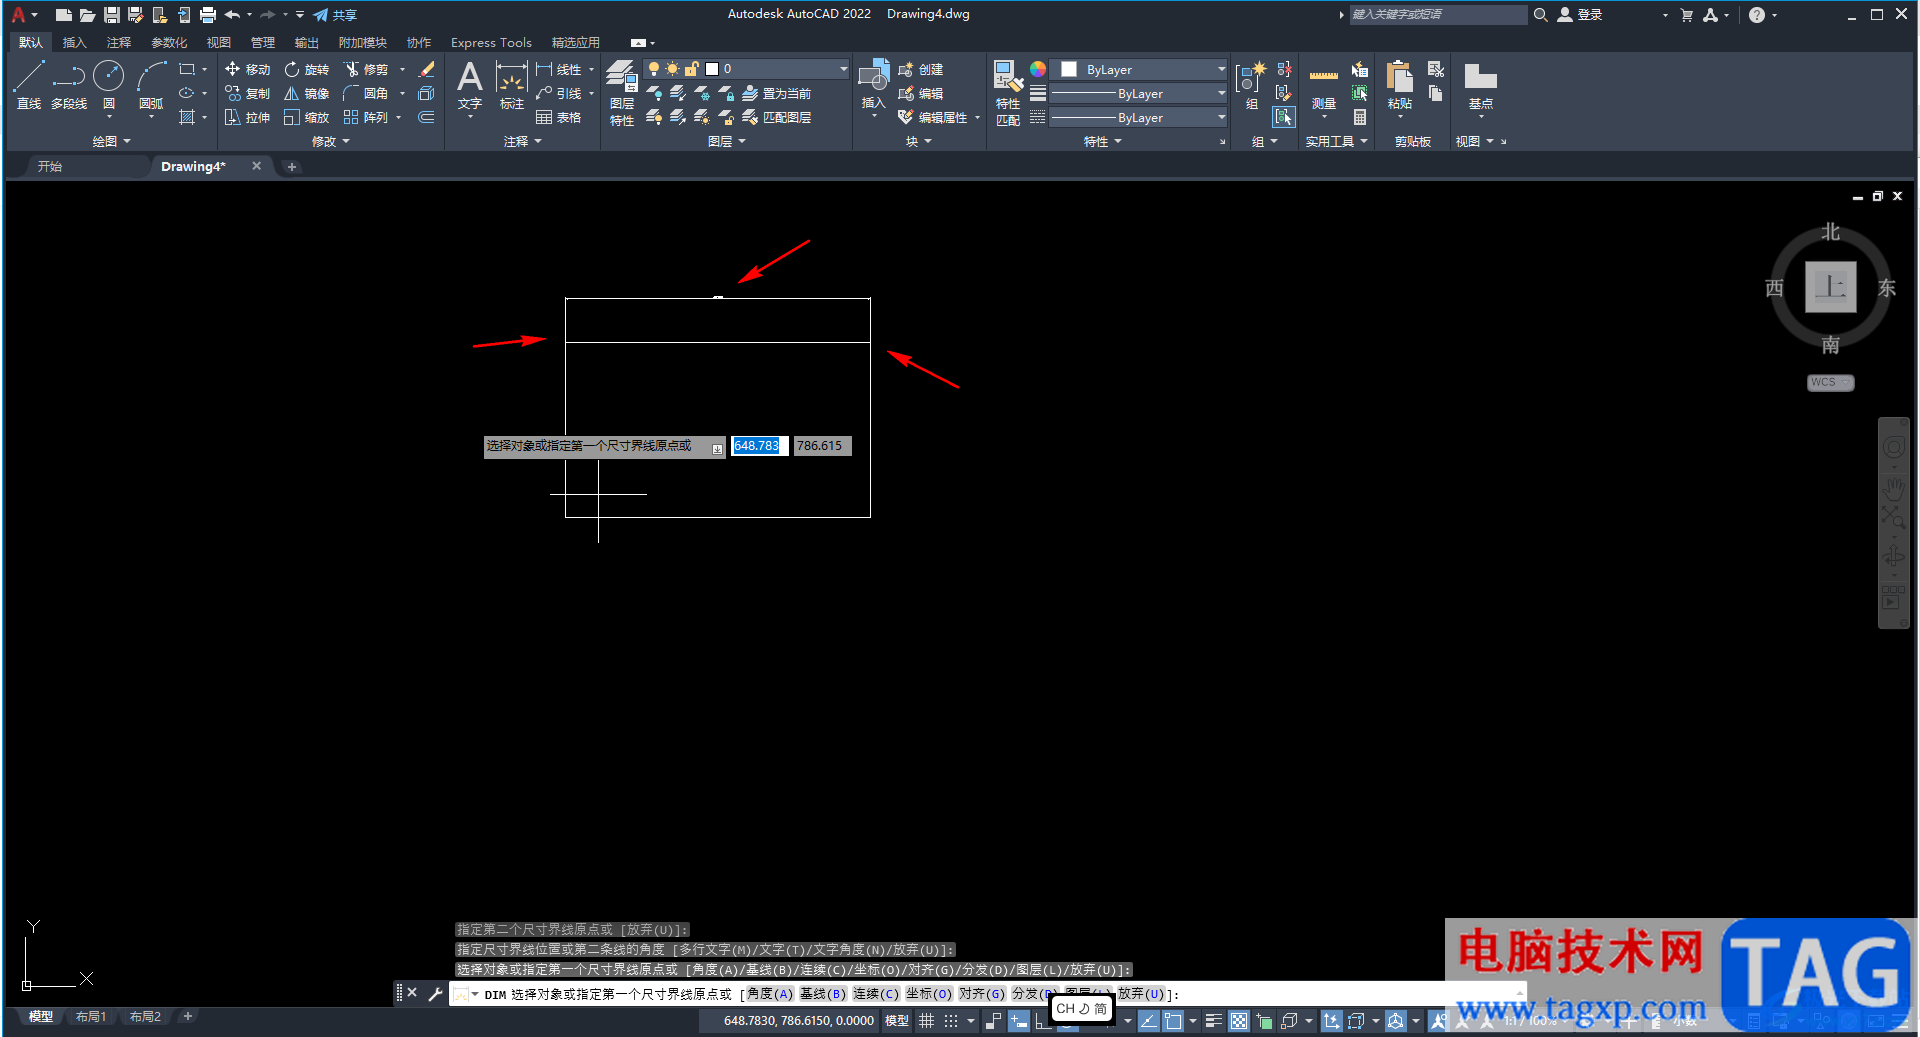This screenshot has width=1920, height=1037.
Task: Click the DIM command line input
Action: click(x=985, y=994)
